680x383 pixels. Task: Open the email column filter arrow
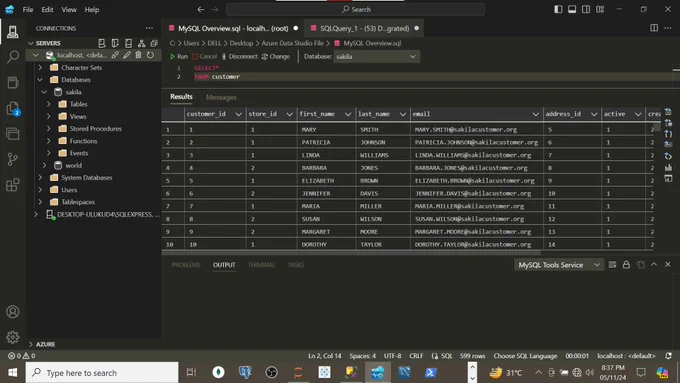point(536,114)
